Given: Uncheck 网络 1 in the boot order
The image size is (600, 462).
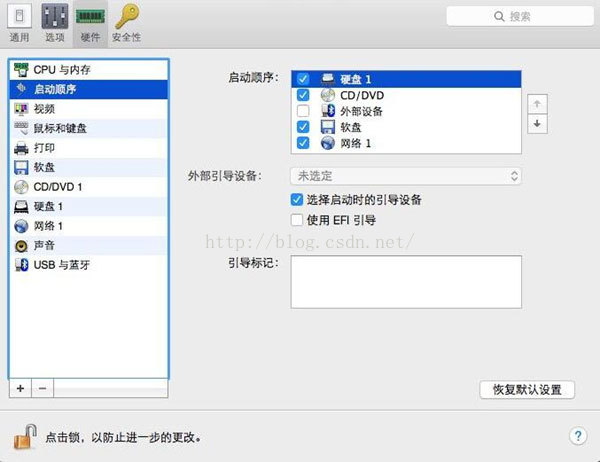Looking at the screenshot, I should [303, 143].
